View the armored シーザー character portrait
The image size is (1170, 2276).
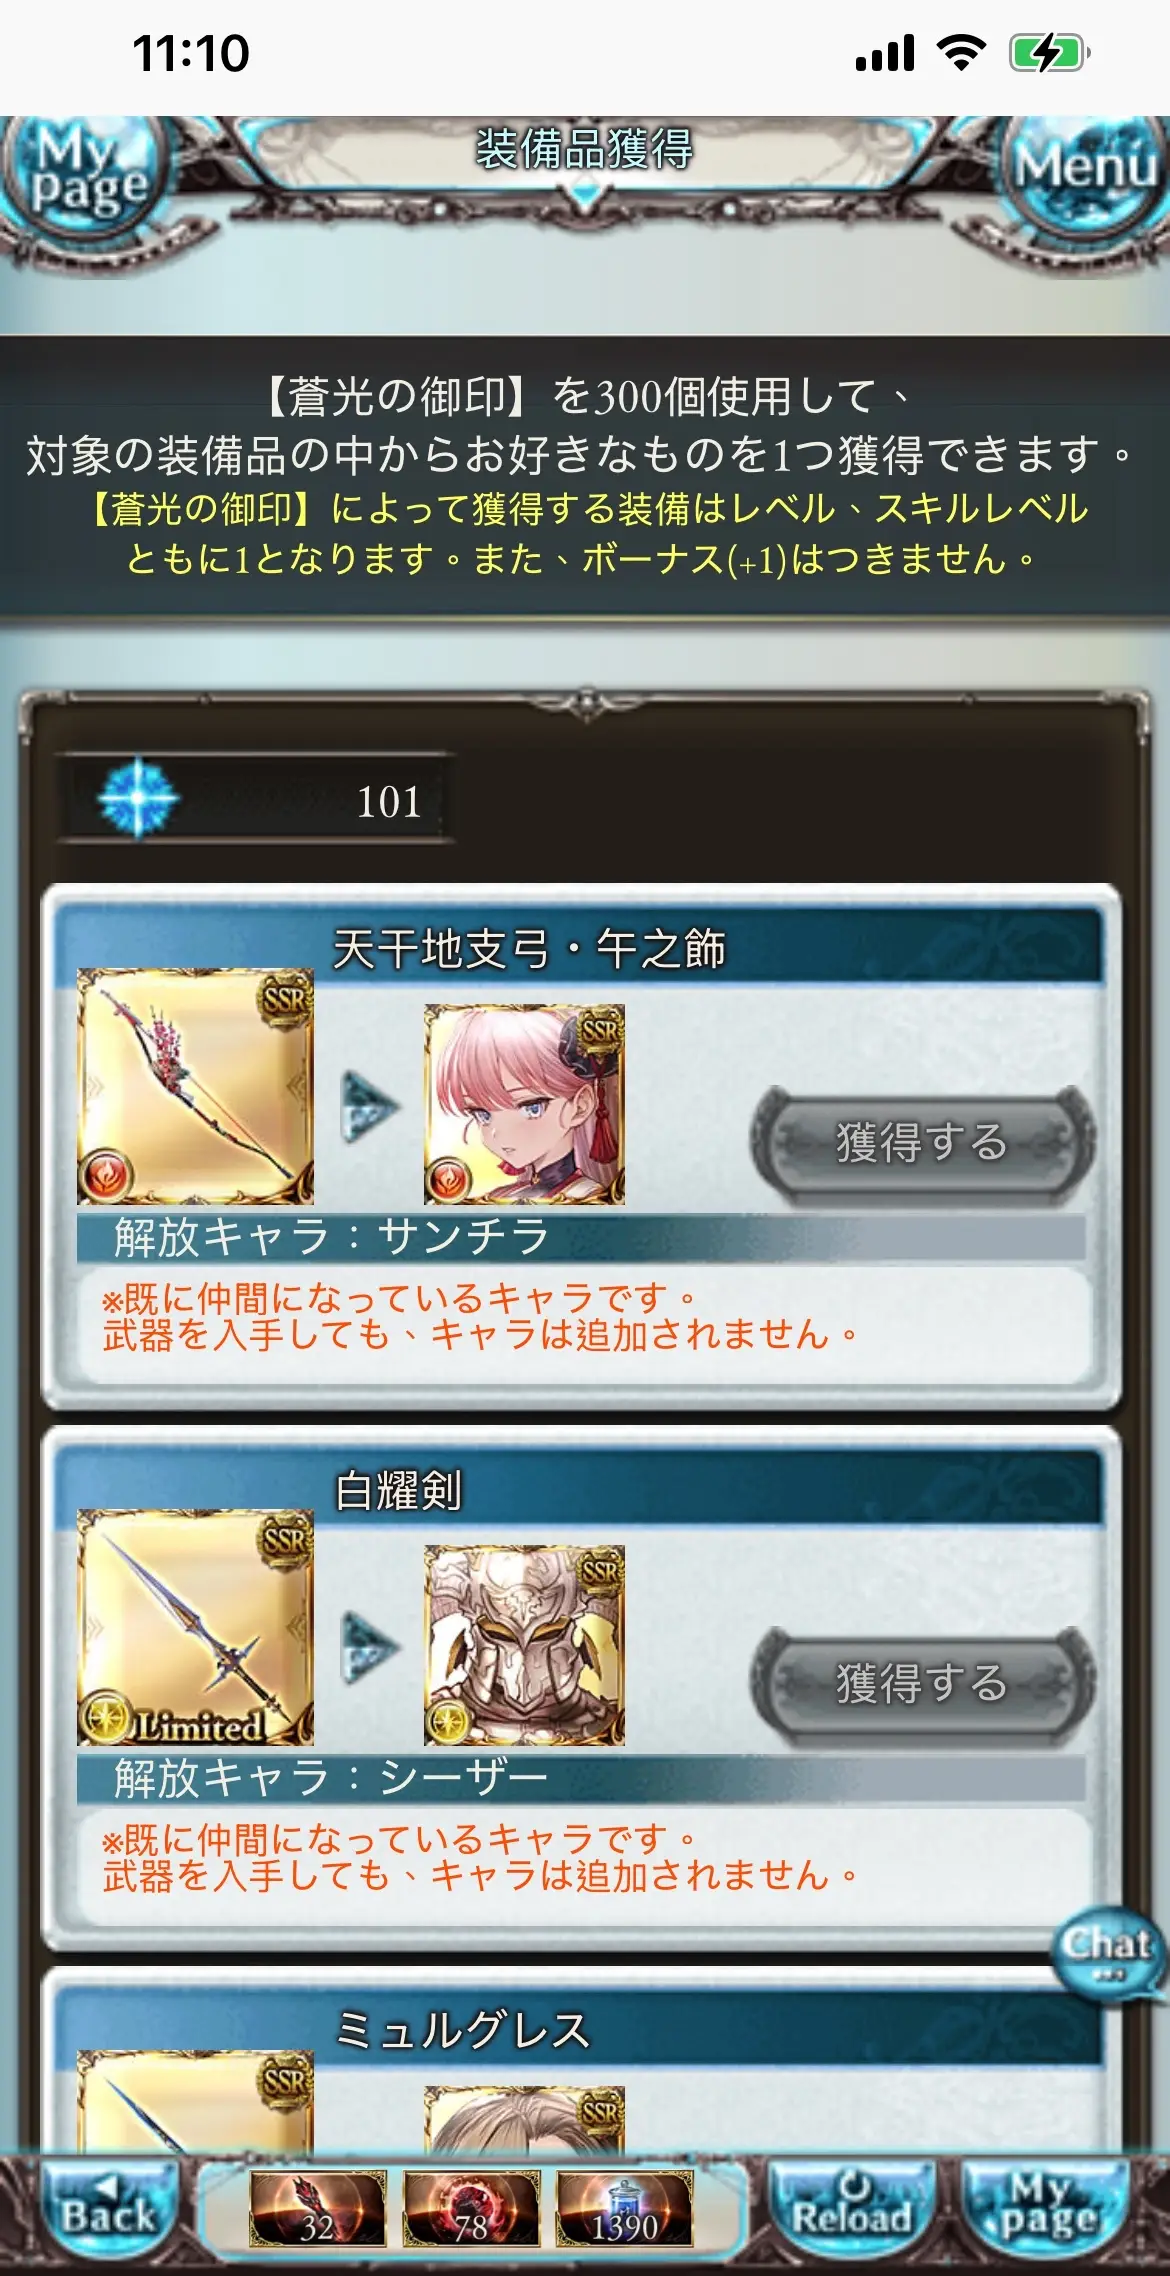pos(524,1645)
